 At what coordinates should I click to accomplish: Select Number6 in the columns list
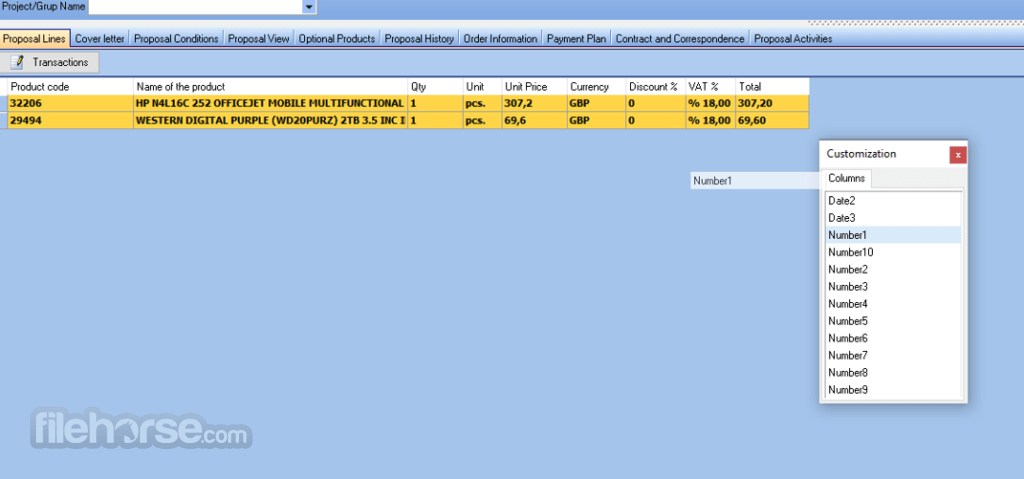pos(893,338)
